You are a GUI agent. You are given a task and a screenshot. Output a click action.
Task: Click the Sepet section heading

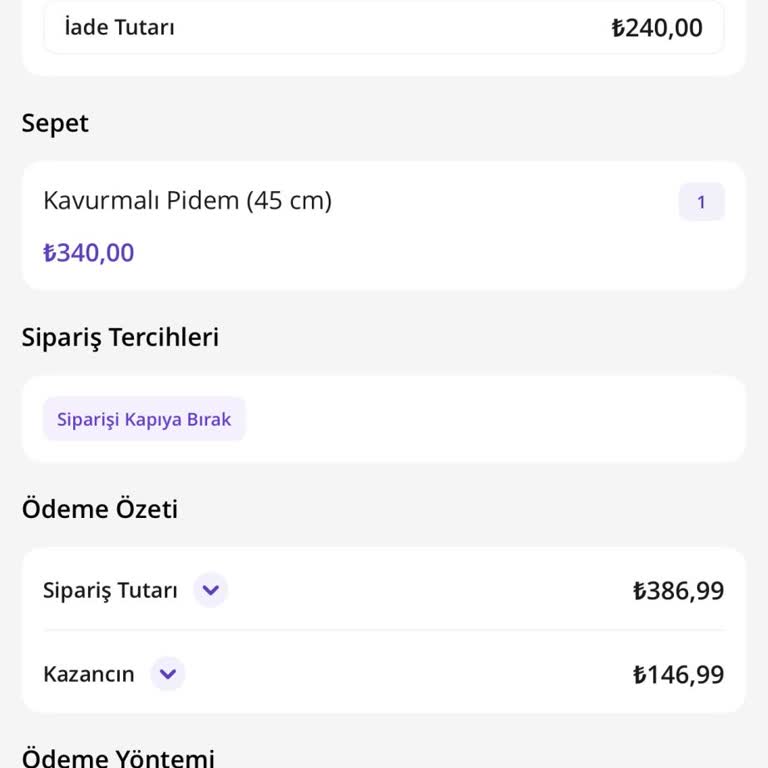tap(55, 123)
